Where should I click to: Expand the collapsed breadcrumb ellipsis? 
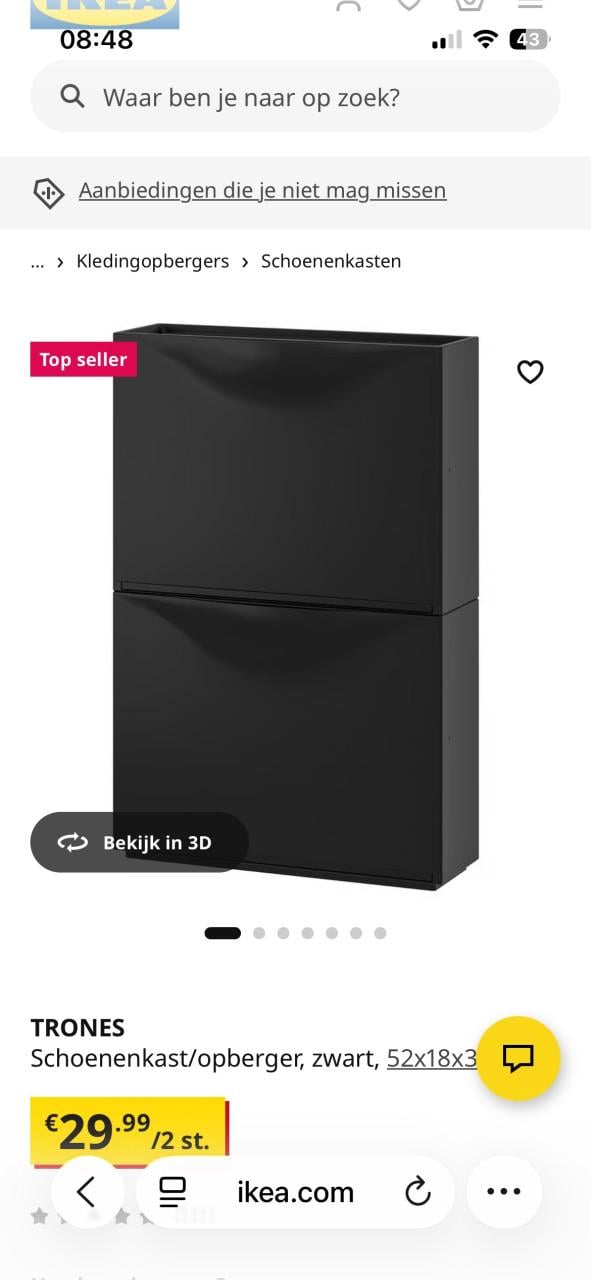tap(38, 262)
